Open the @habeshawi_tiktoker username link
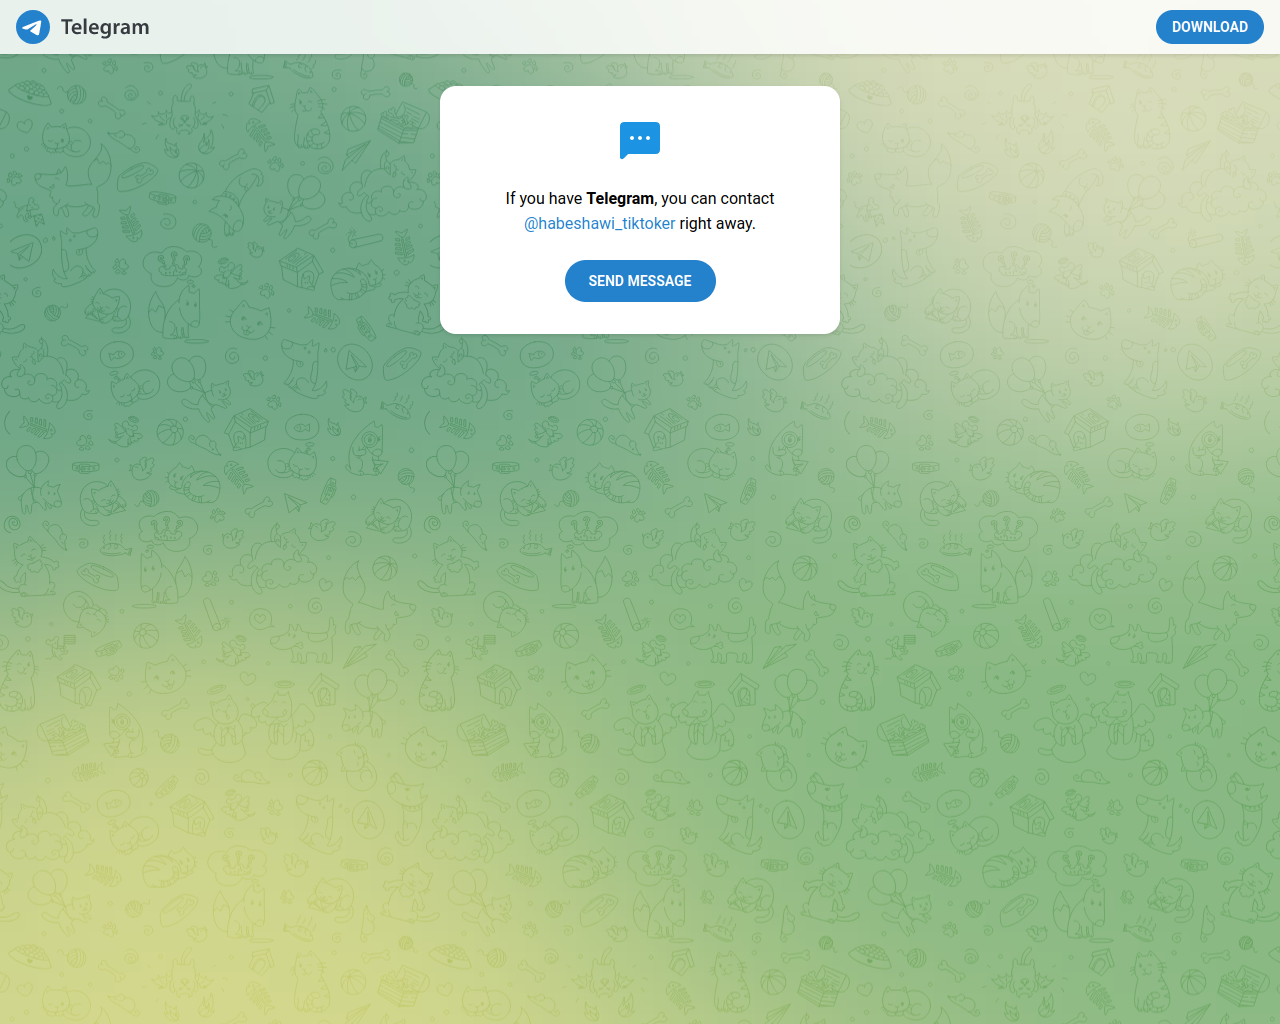The image size is (1280, 1024). click(600, 223)
